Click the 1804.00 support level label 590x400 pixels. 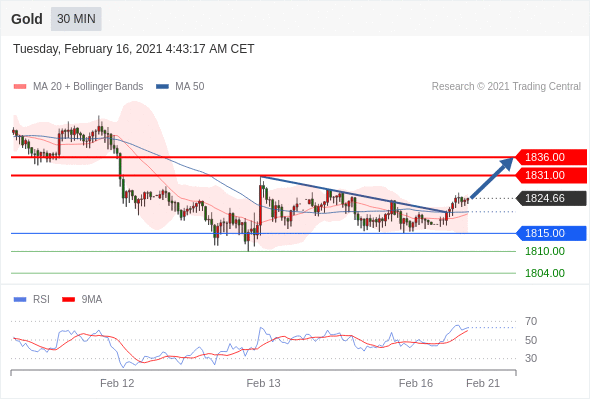(545, 273)
